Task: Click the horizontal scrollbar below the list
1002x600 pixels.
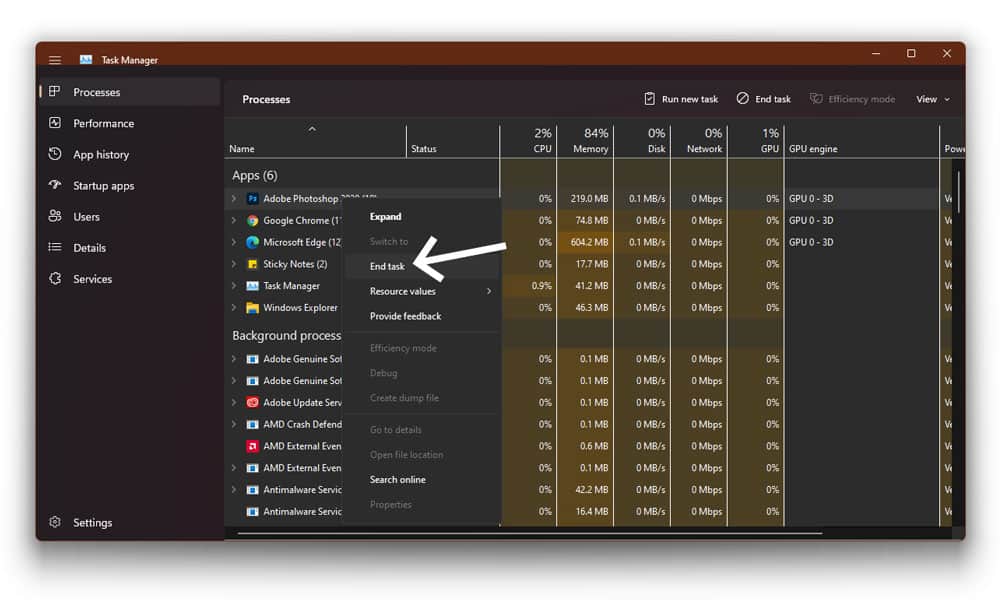Action: point(530,533)
